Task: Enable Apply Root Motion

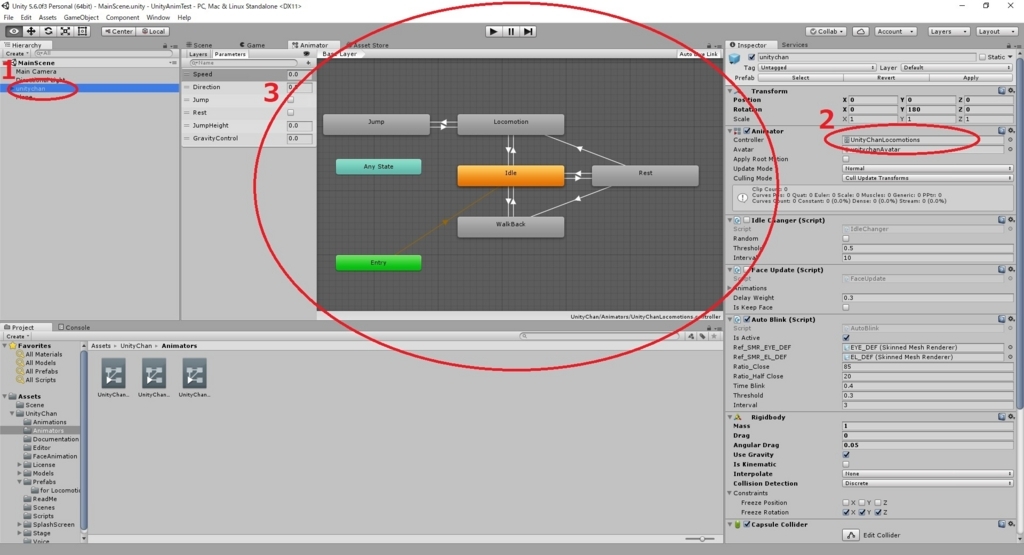Action: click(x=846, y=159)
